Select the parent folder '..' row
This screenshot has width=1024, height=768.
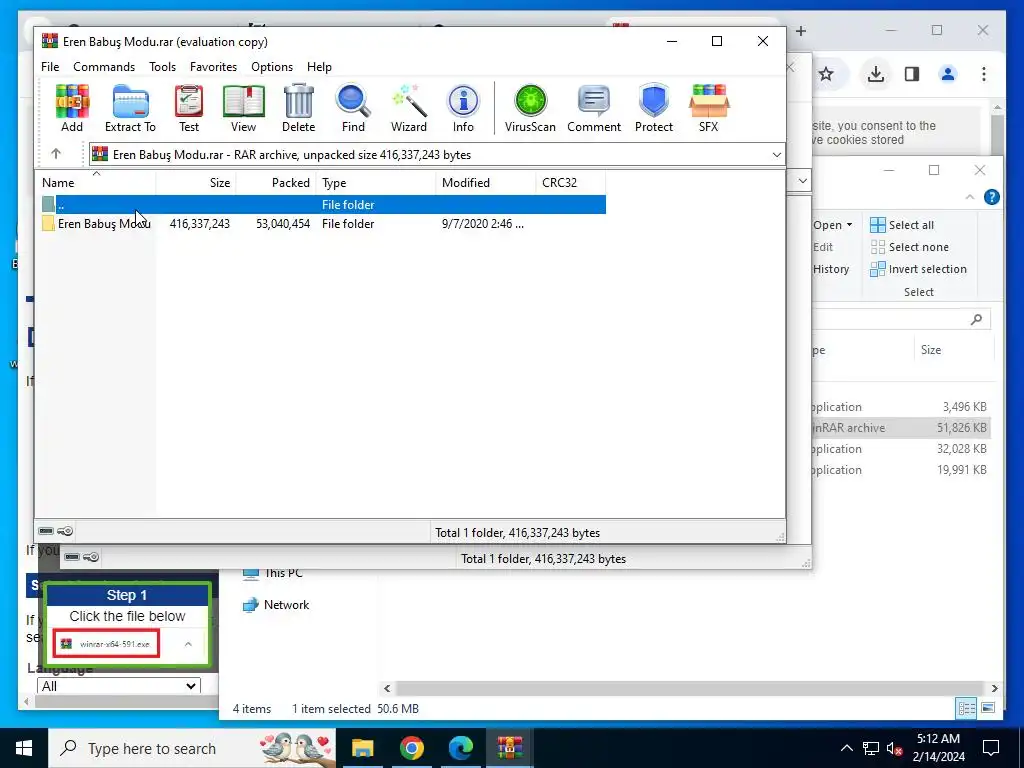tap(321, 204)
